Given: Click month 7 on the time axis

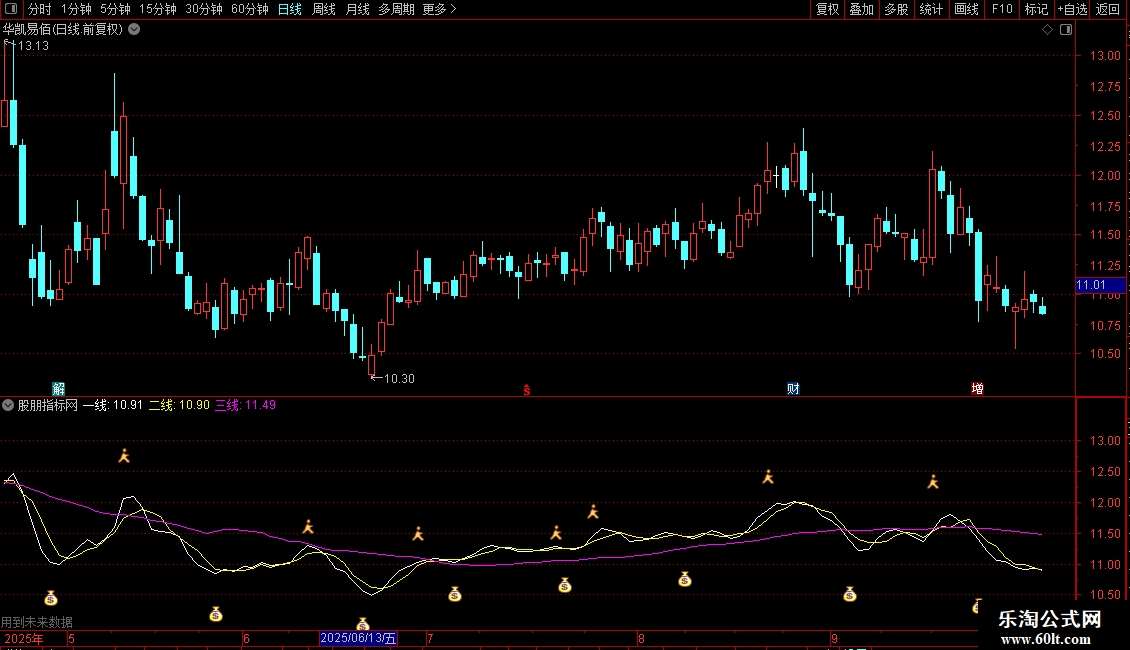Looking at the screenshot, I should pos(430,638).
